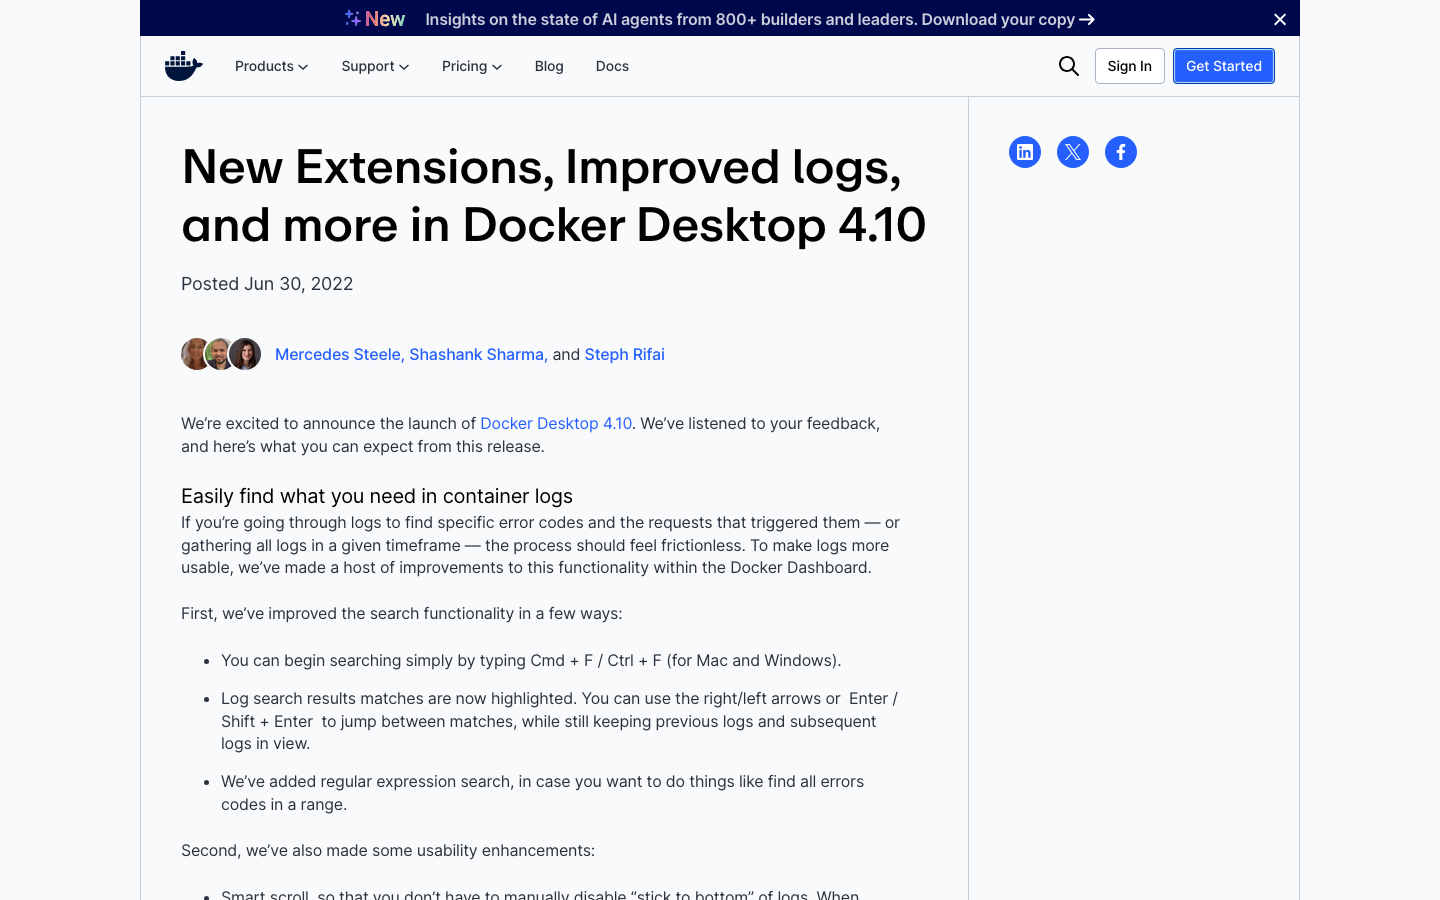Screen dimensions: 1440x900
Task: Click the sparkle New badge icon in banner
Action: pos(375,19)
